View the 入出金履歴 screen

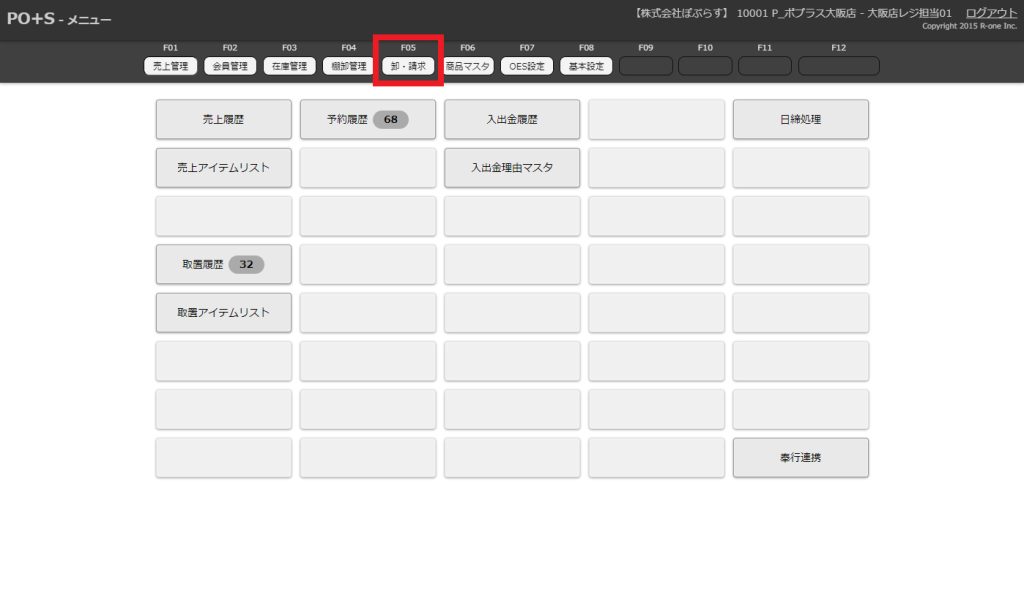(512, 119)
